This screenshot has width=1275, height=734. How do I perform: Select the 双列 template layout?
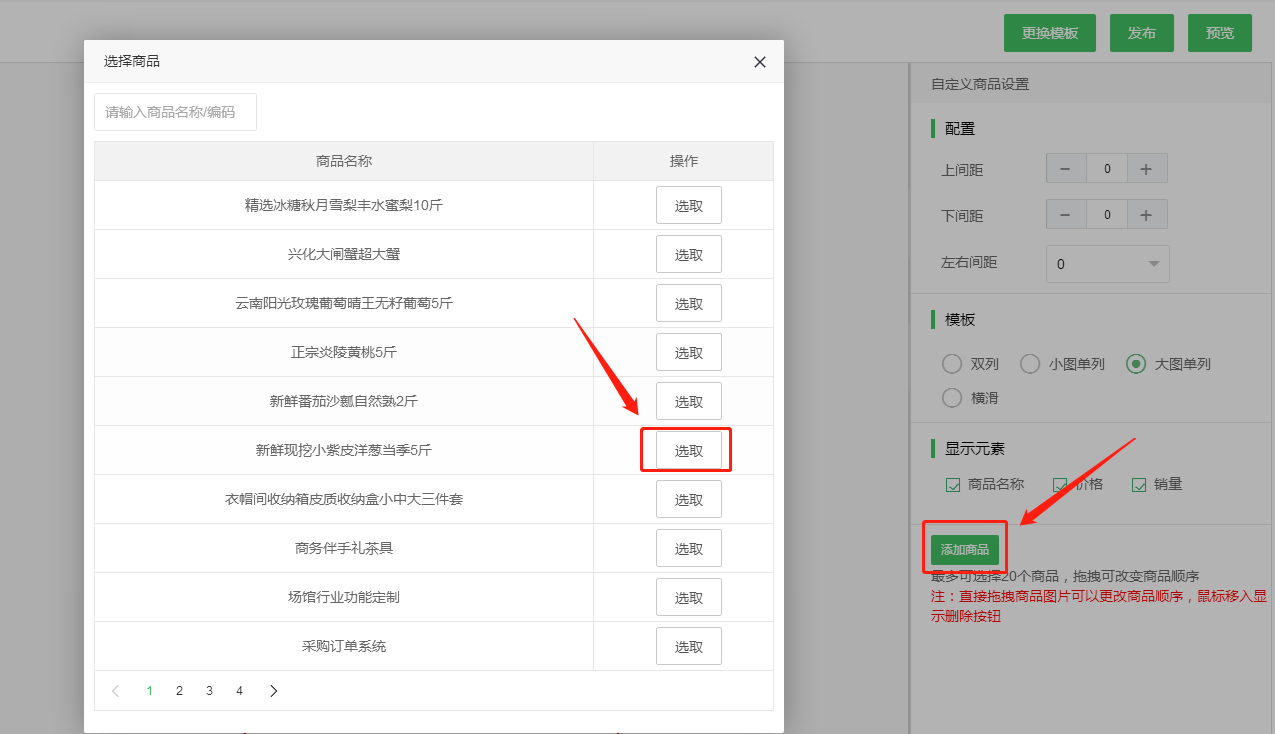tap(951, 364)
